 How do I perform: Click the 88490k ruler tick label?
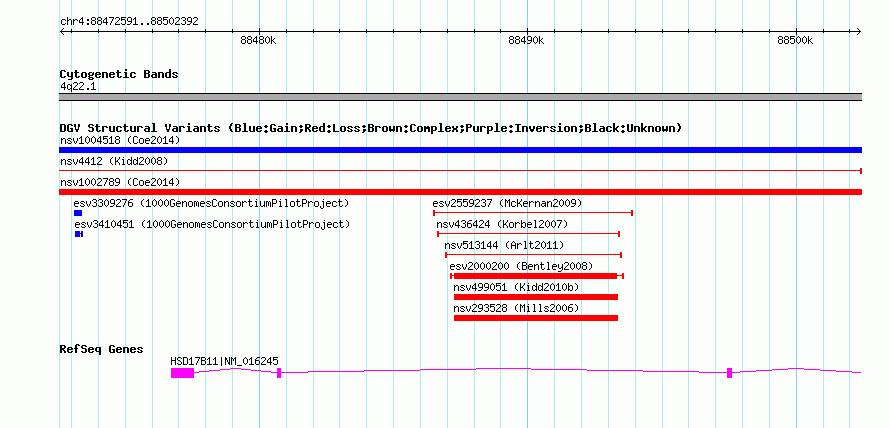tap(527, 40)
